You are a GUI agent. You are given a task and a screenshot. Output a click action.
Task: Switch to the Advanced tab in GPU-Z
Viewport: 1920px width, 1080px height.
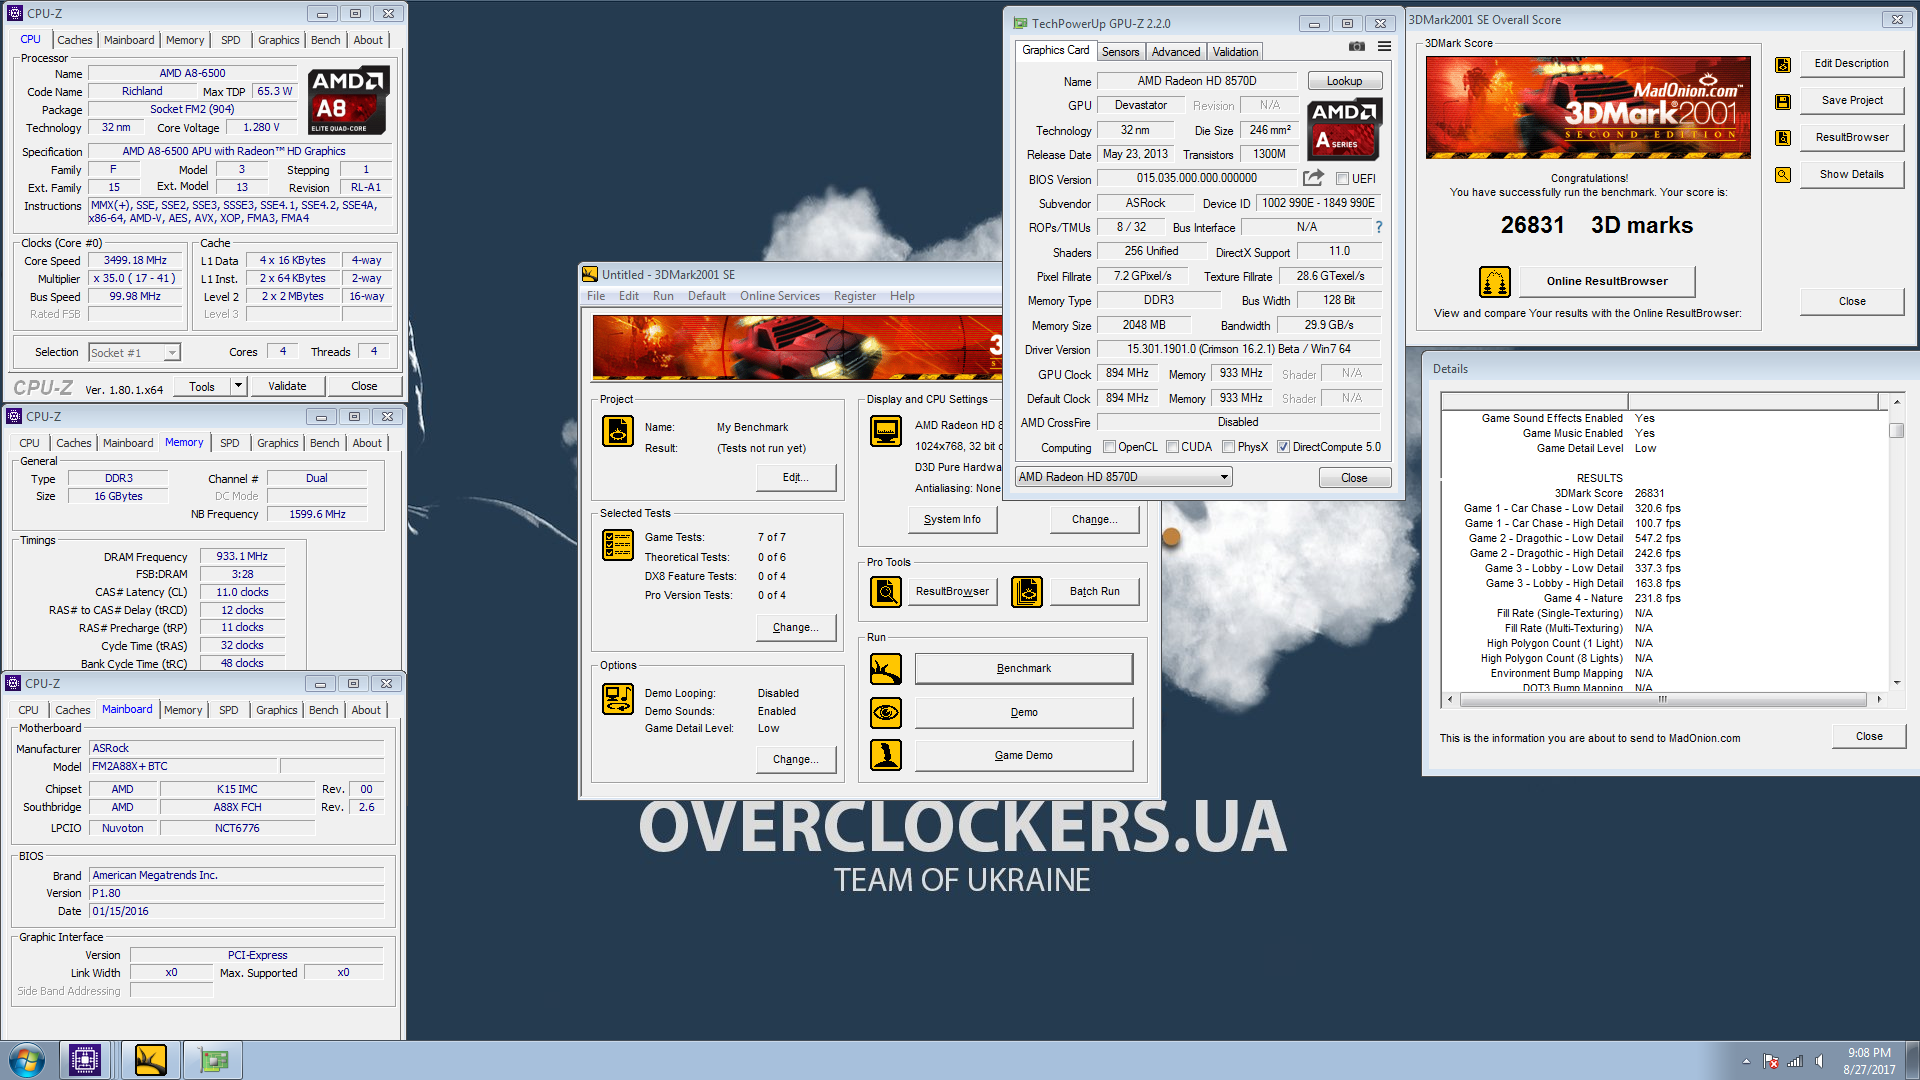click(x=1175, y=52)
